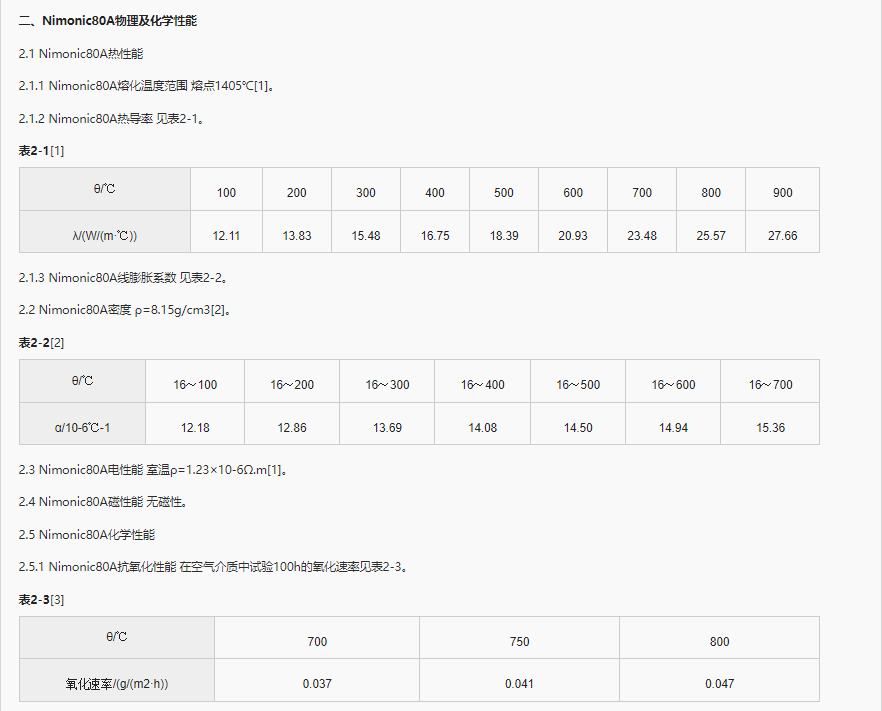Viewport: 882px width, 711px height.
Task: Select the θ/℃ header cell in 表2-1
Action: coord(104,188)
